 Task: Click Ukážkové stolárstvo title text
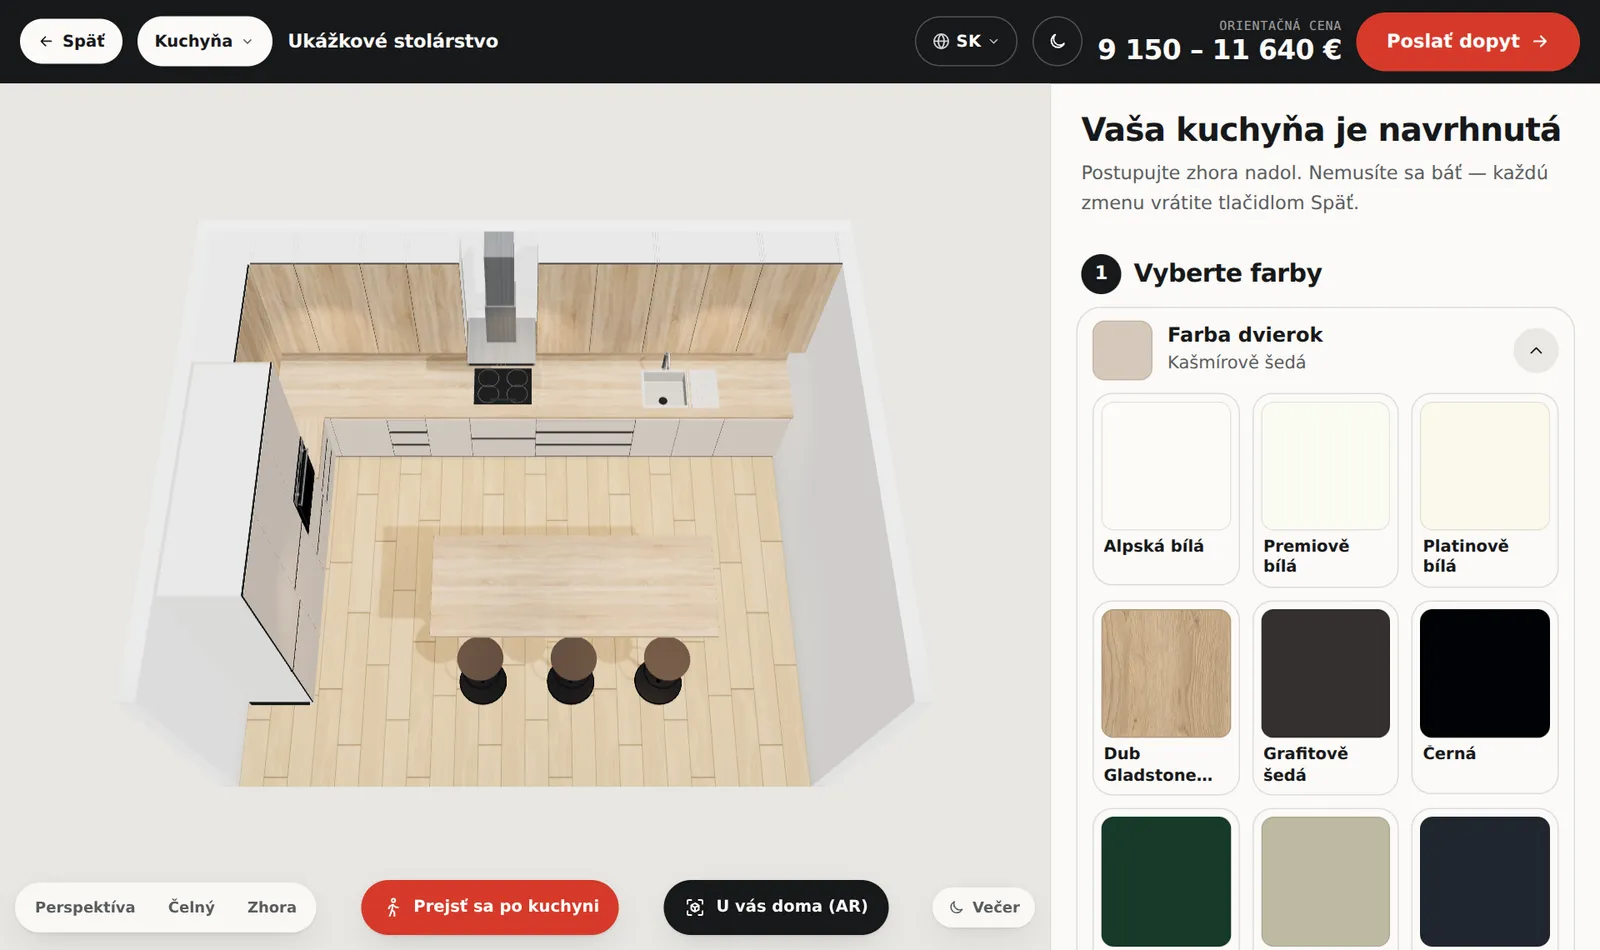point(393,41)
